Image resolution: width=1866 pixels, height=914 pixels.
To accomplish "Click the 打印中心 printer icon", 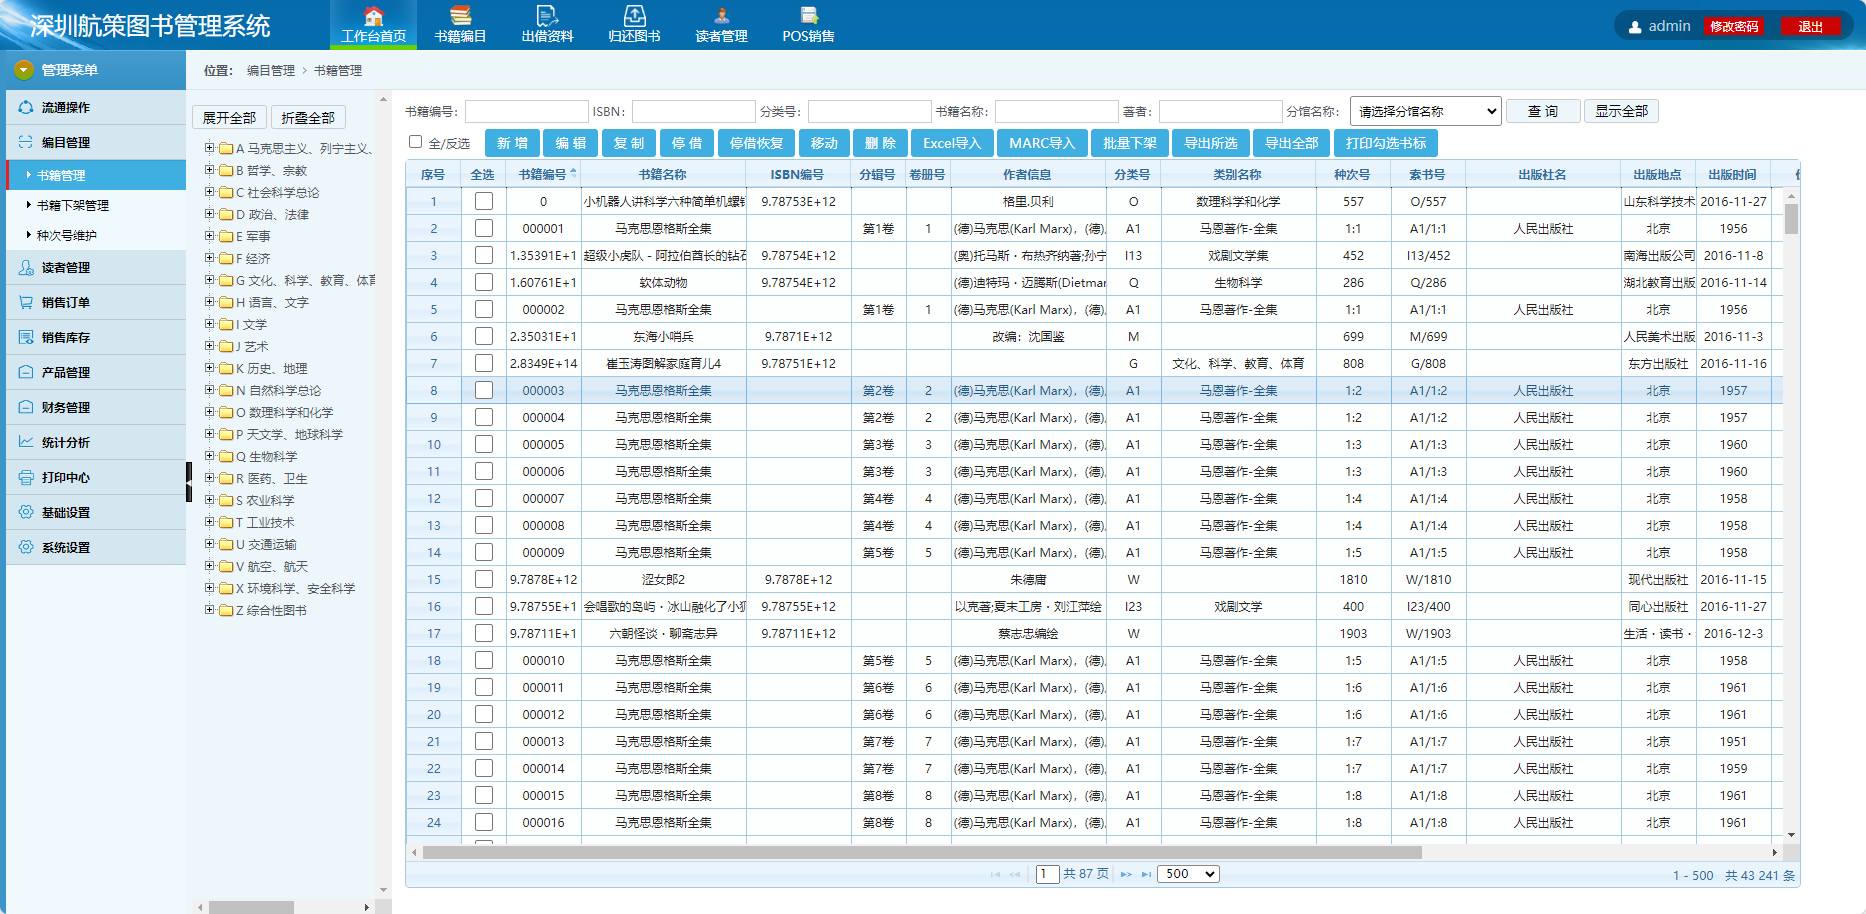I will [25, 477].
